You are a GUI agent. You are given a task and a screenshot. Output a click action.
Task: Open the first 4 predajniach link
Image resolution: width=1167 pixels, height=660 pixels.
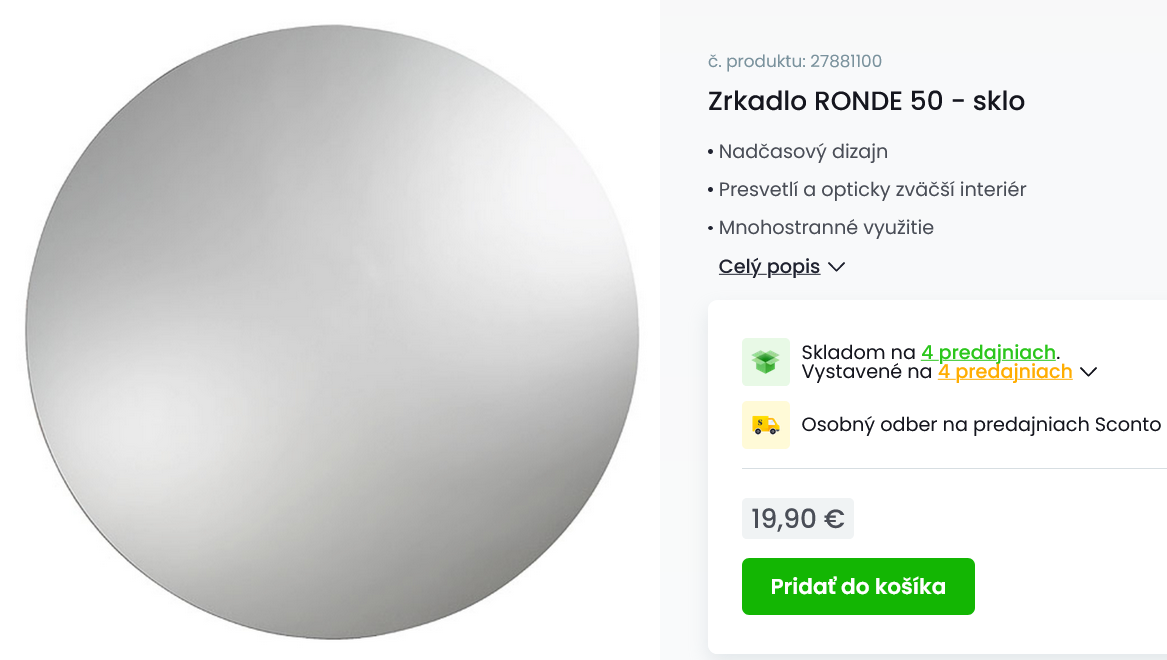[986, 352]
